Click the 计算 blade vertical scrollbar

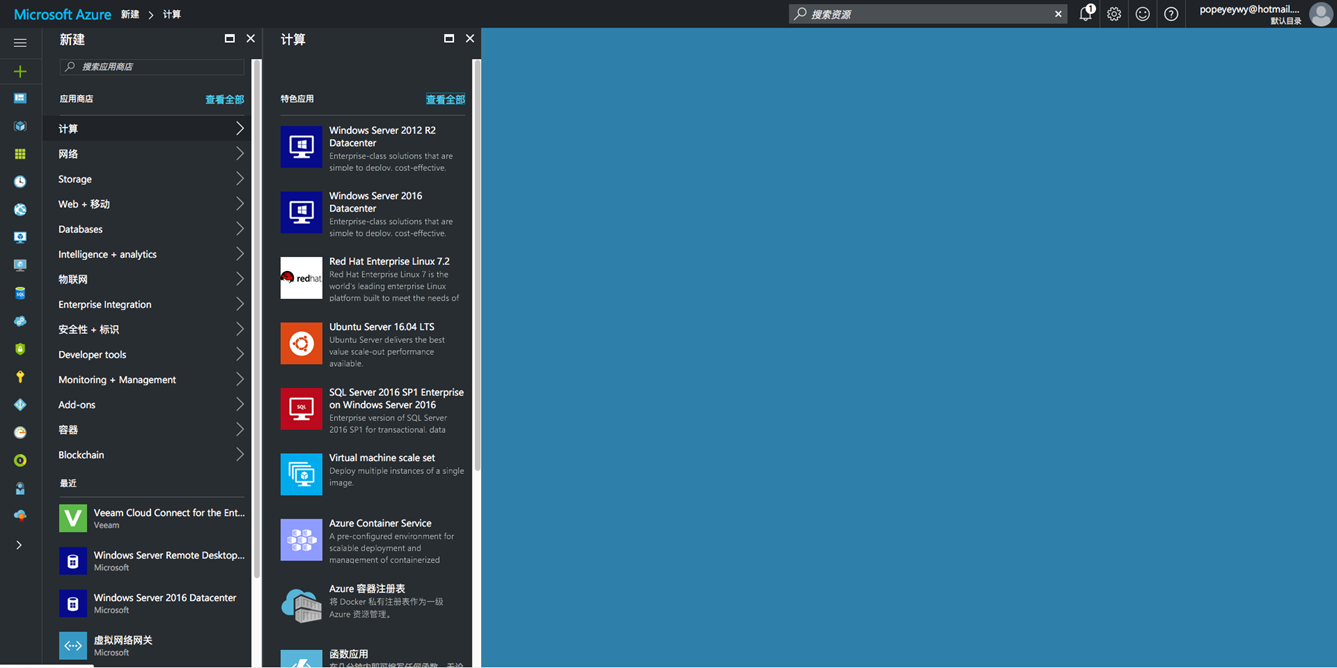pos(477,265)
